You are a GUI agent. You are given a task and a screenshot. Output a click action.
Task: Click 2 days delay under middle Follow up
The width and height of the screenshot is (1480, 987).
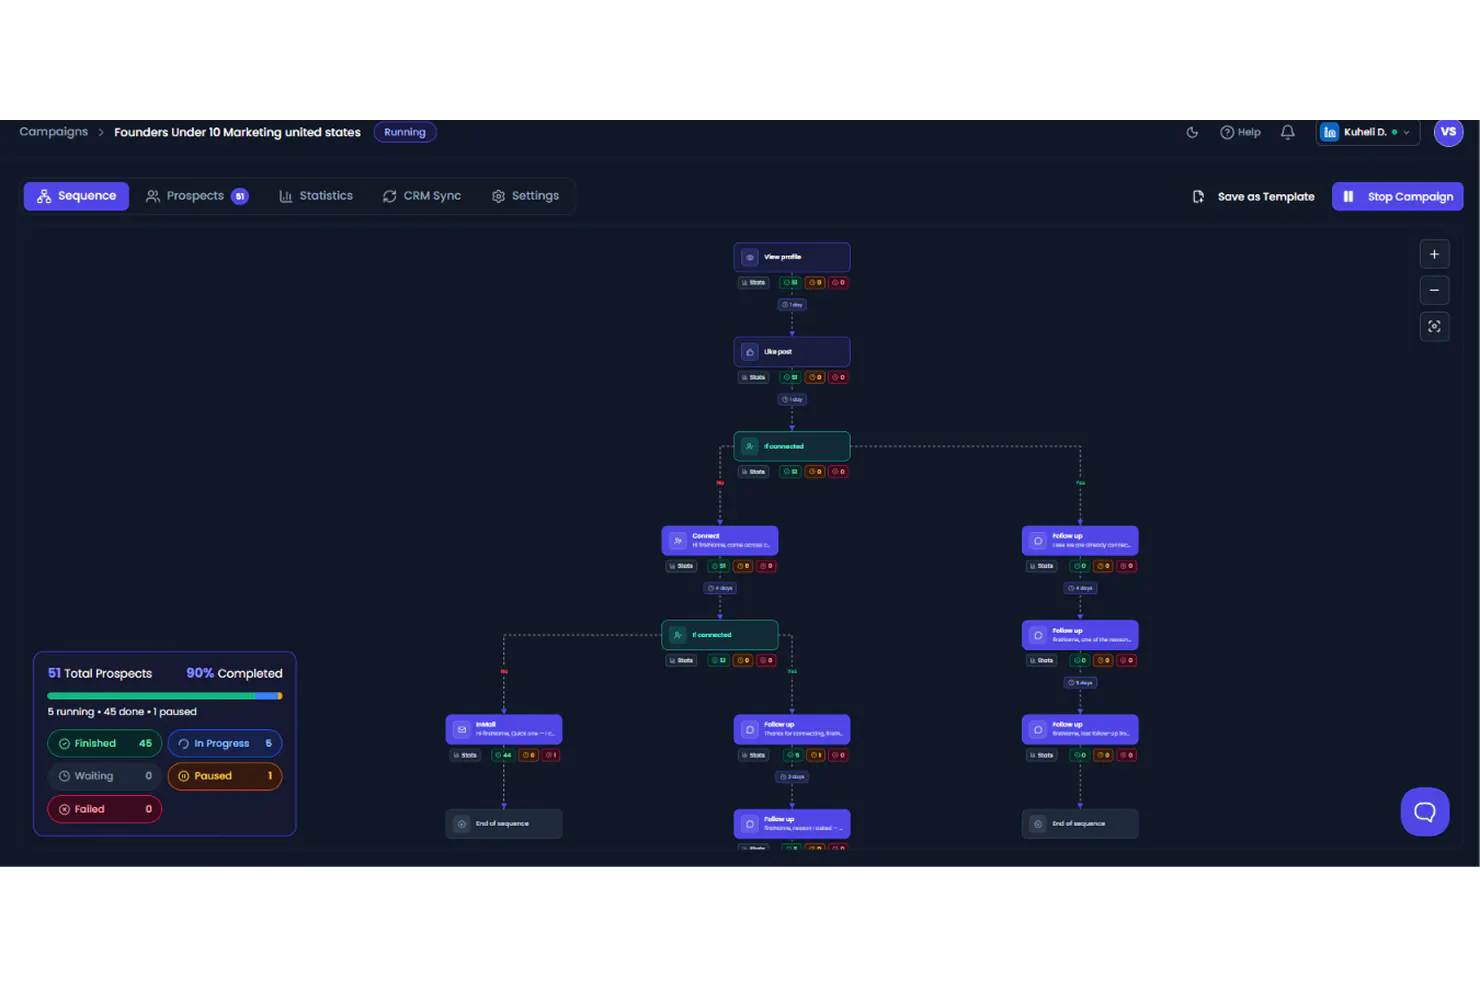click(792, 777)
